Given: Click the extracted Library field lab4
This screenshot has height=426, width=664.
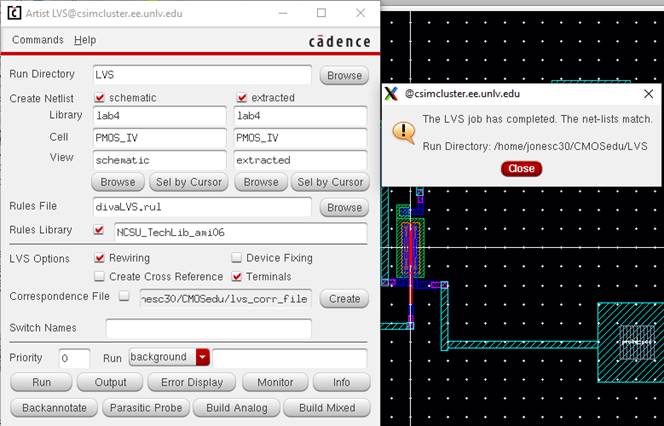Looking at the screenshot, I should (300, 116).
